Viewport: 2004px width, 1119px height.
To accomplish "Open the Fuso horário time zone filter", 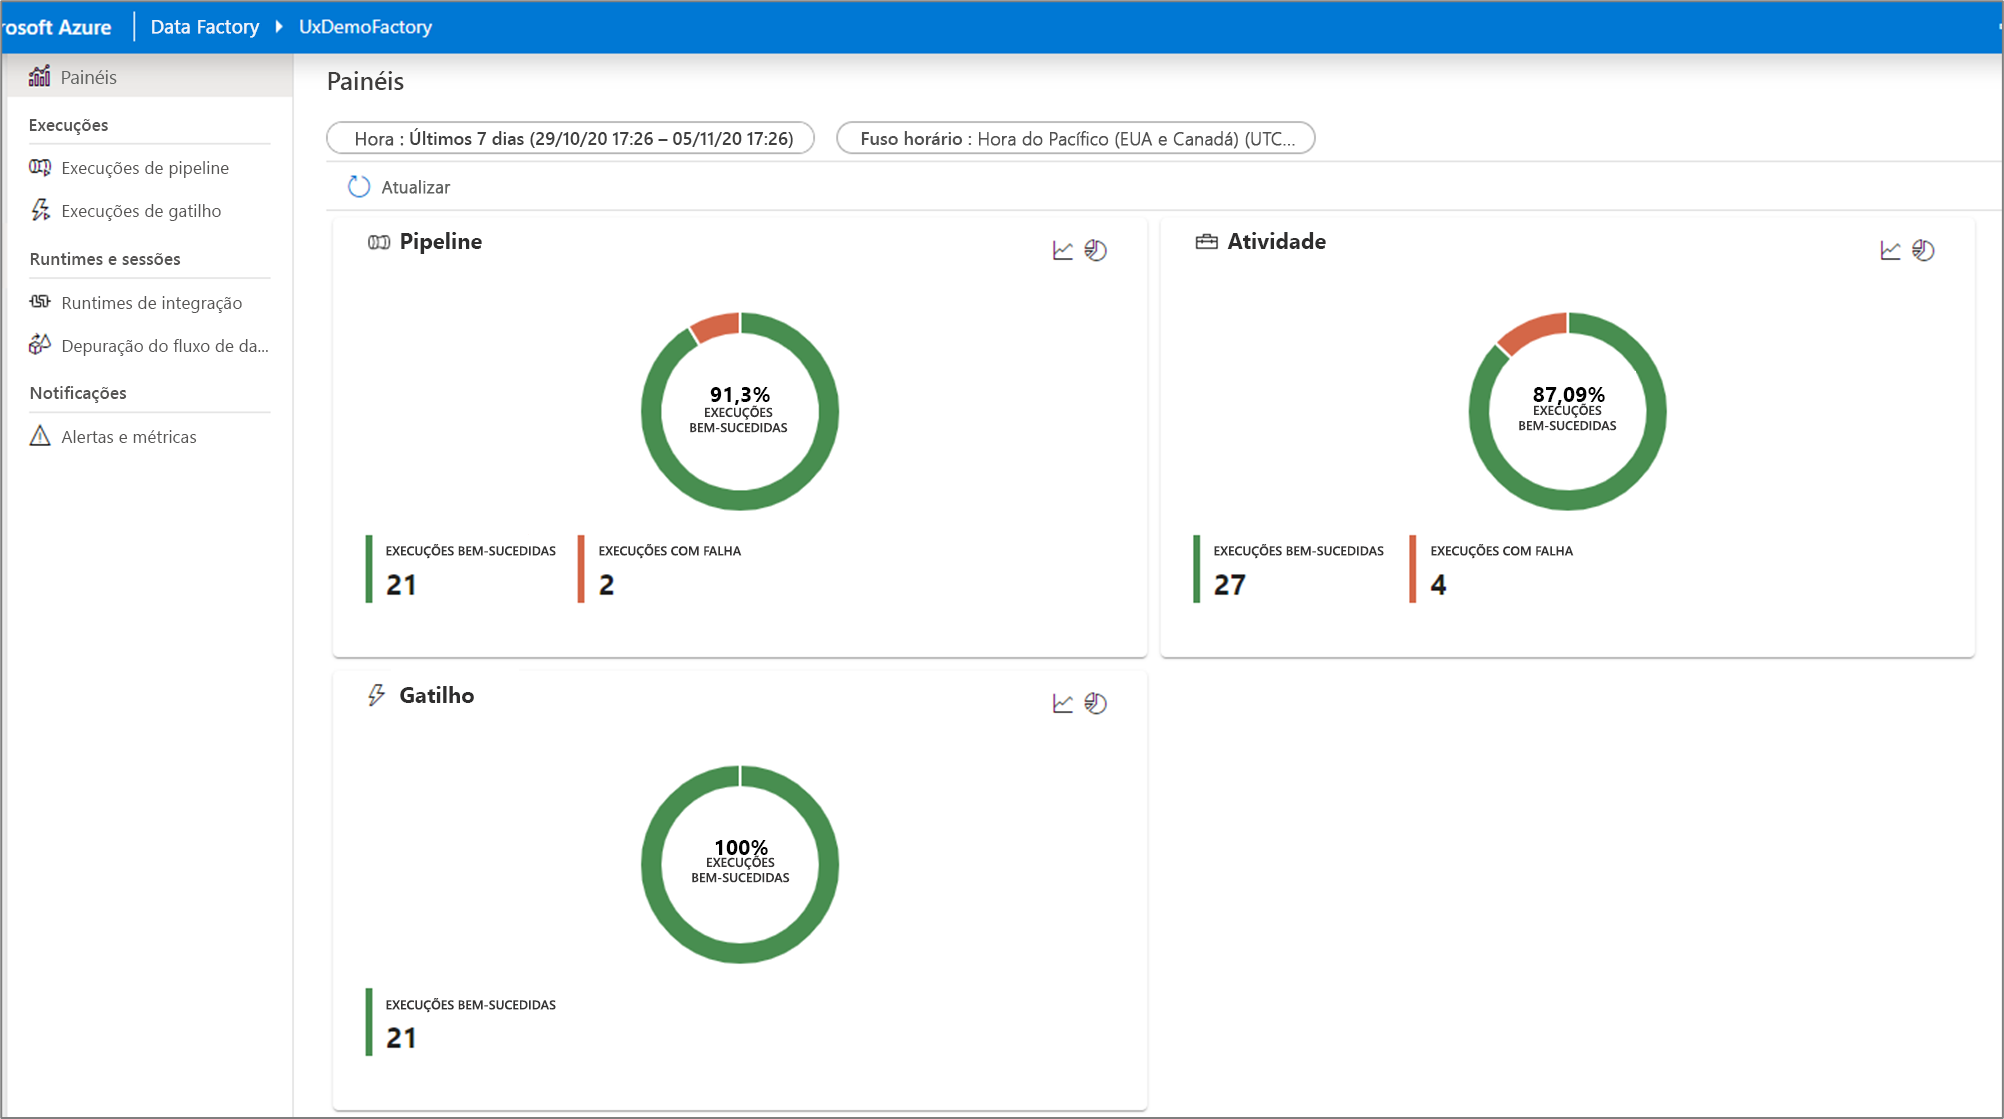I will click(1075, 138).
